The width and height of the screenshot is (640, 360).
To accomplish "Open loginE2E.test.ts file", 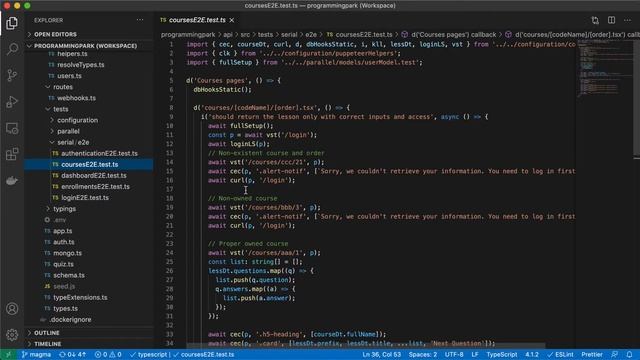I will click(89, 197).
